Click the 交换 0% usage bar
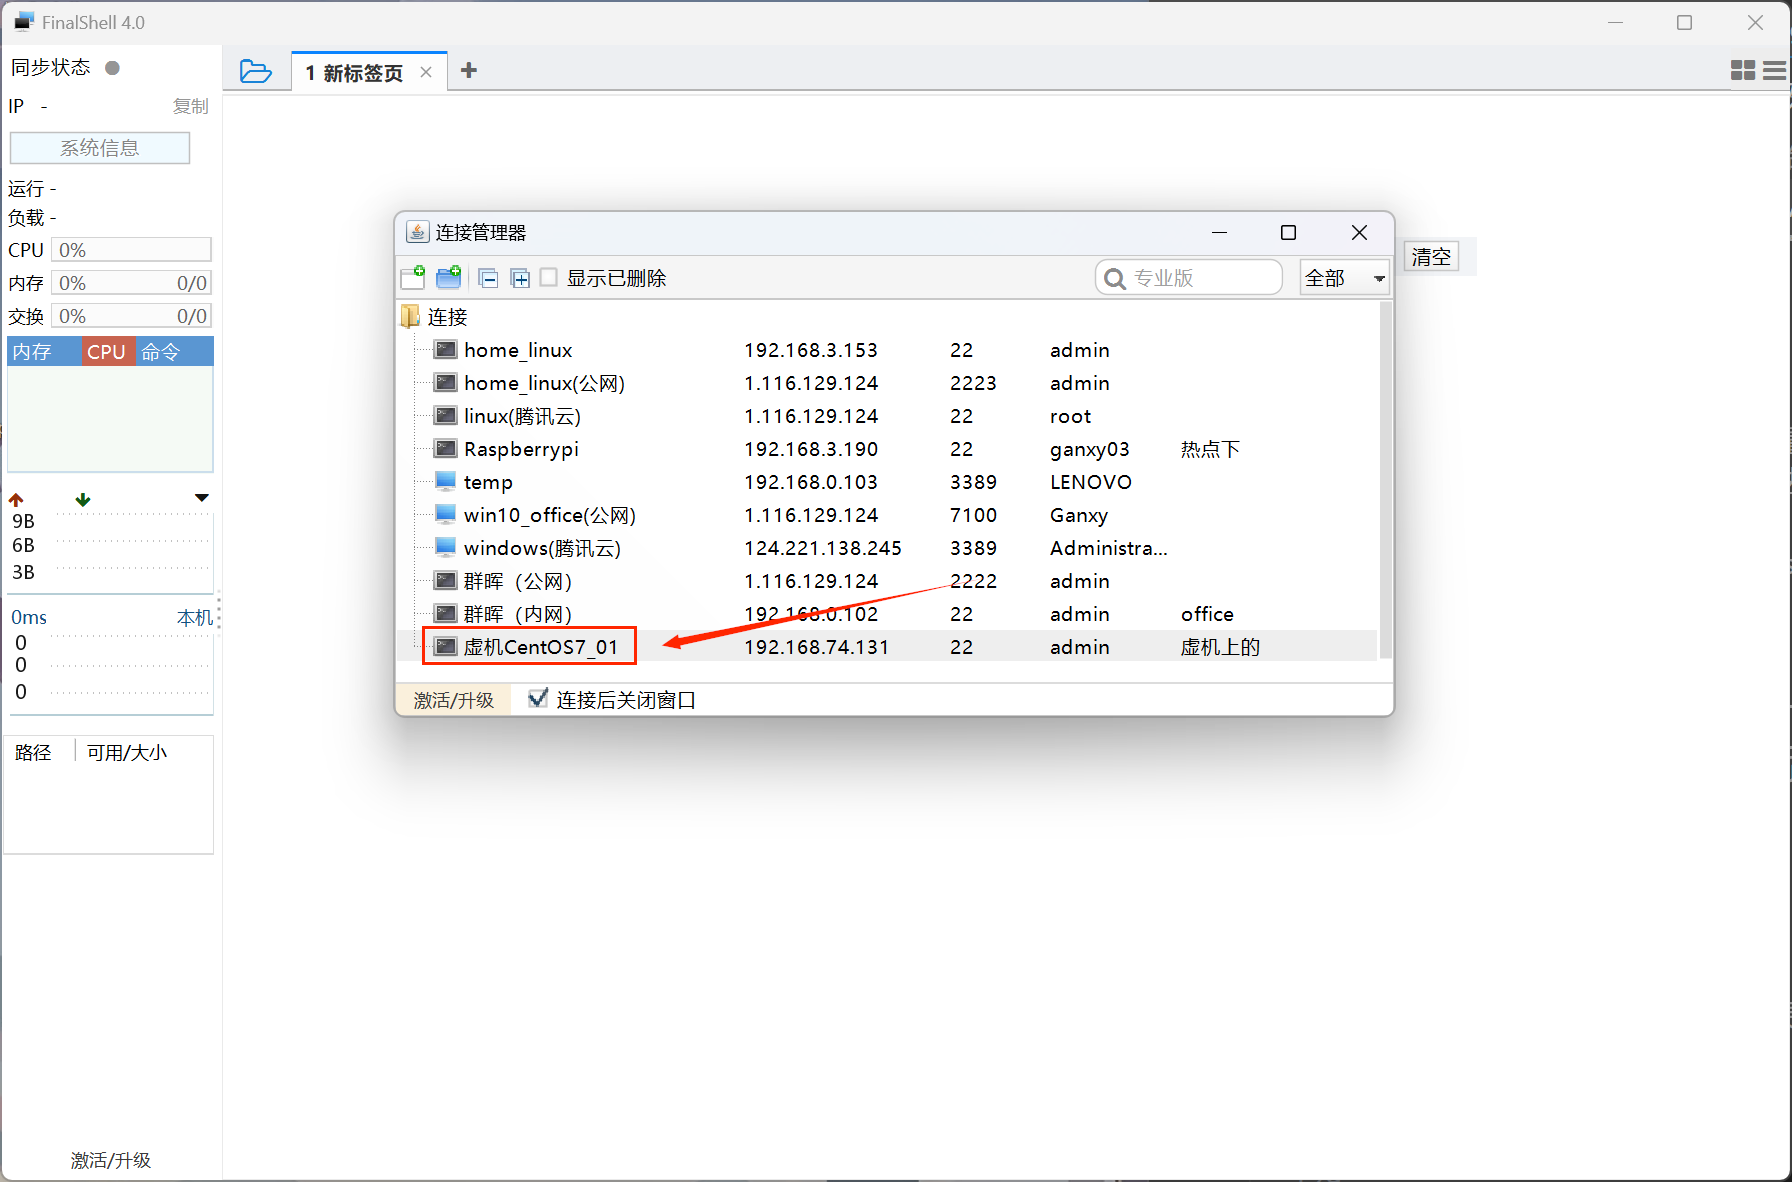This screenshot has height=1182, width=1792. tap(131, 315)
